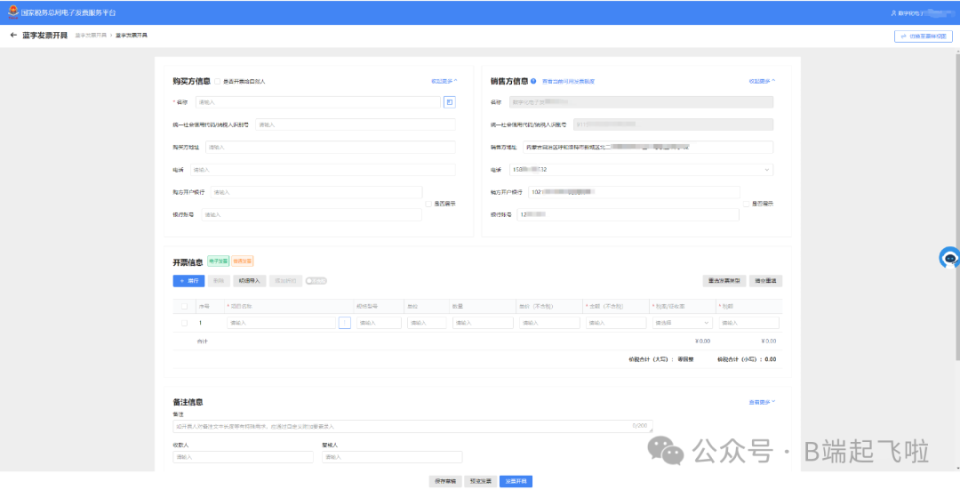The image size is (960, 490).
Task: Click the item picker icon in row 1
Action: coord(345,323)
